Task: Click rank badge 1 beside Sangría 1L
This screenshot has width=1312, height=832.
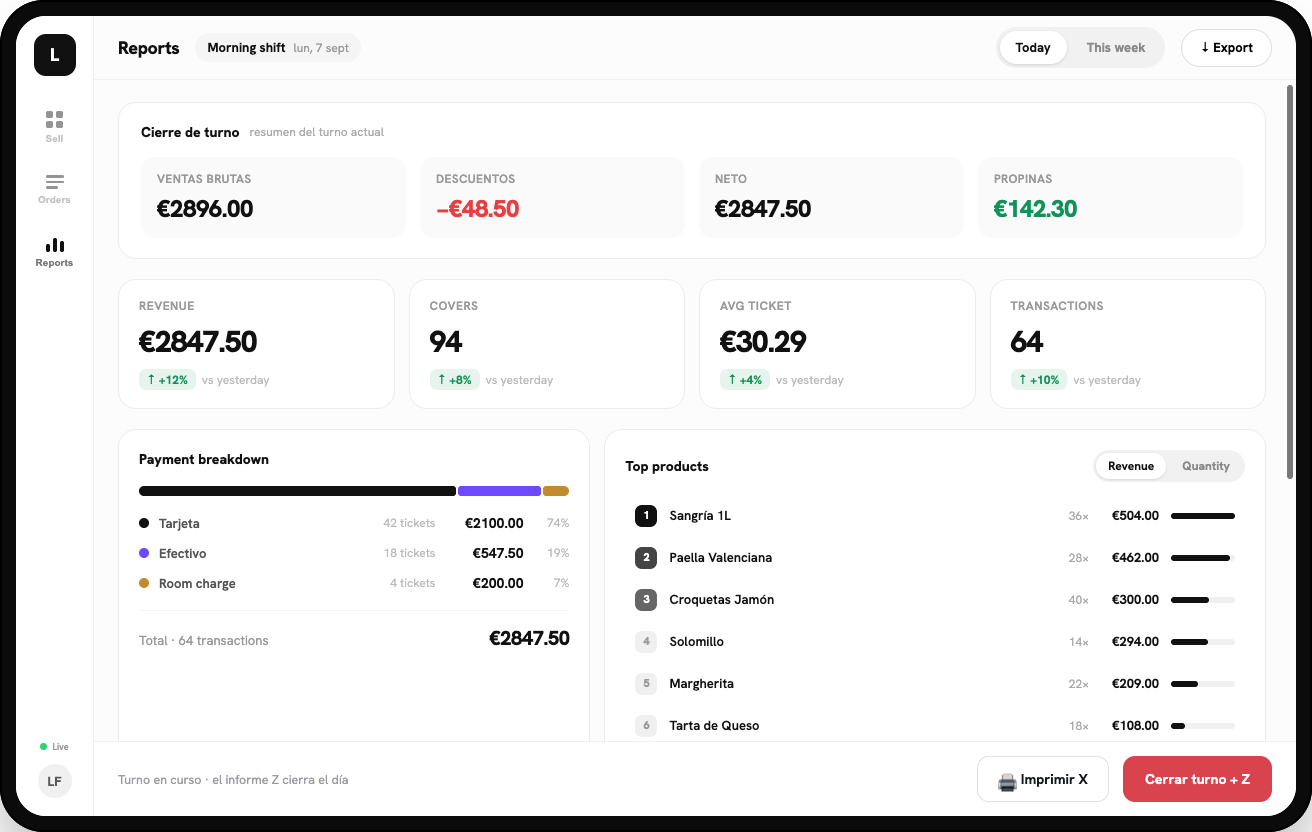Action: click(x=646, y=516)
